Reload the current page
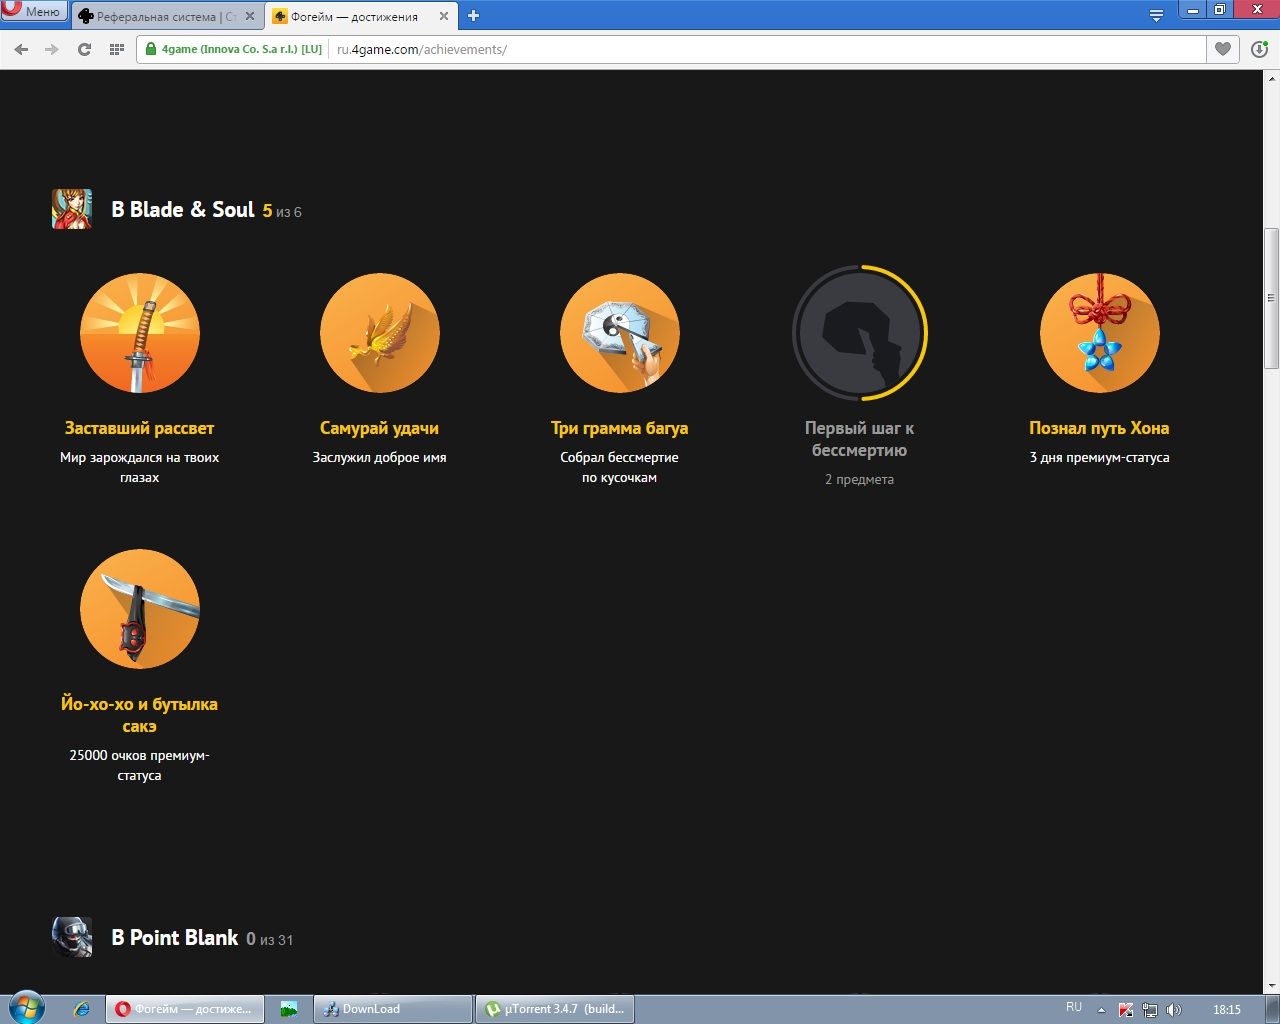This screenshot has height=1024, width=1280. (84, 49)
